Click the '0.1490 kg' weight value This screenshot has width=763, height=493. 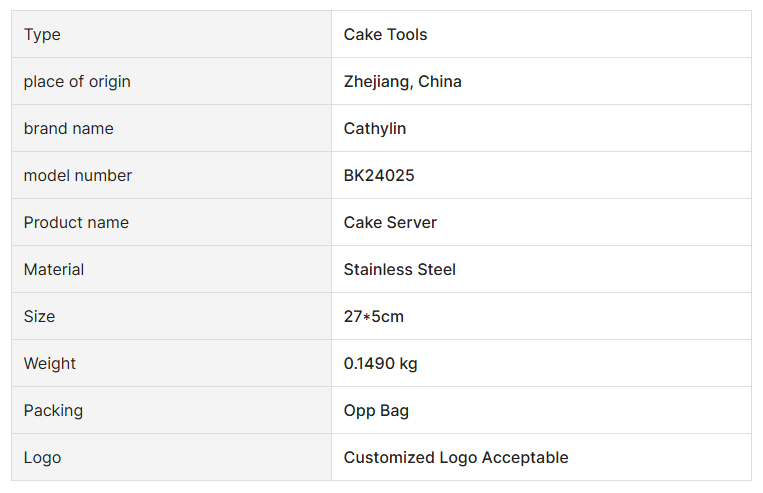tap(380, 364)
